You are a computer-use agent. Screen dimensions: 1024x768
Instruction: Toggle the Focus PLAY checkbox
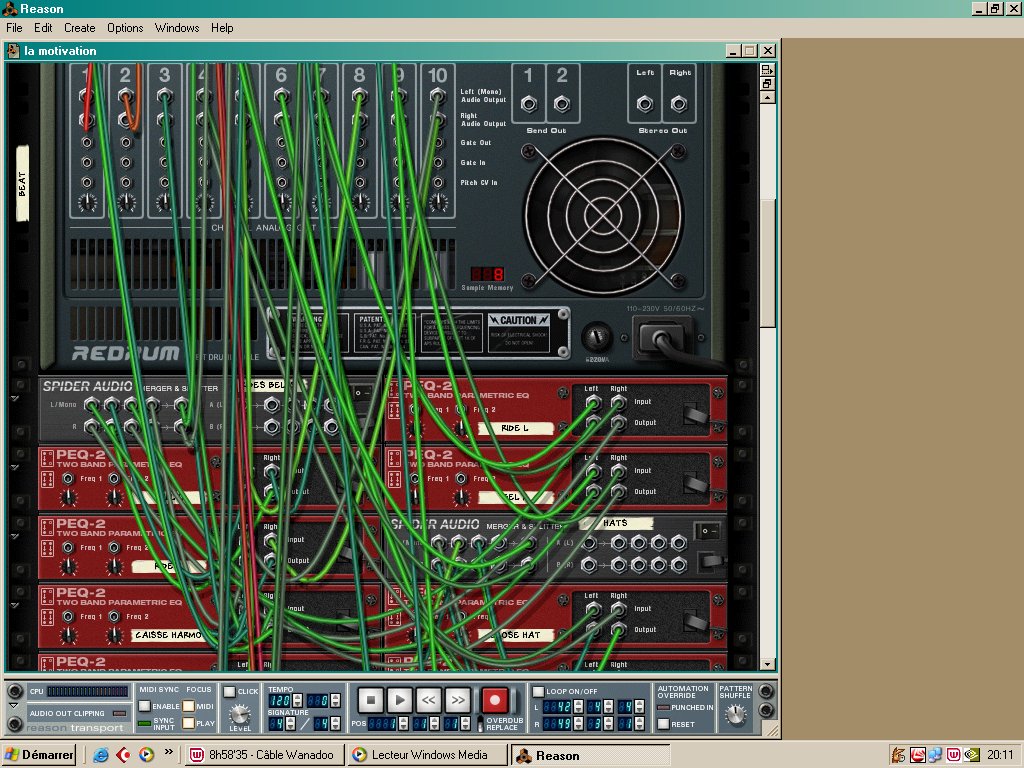click(x=188, y=723)
